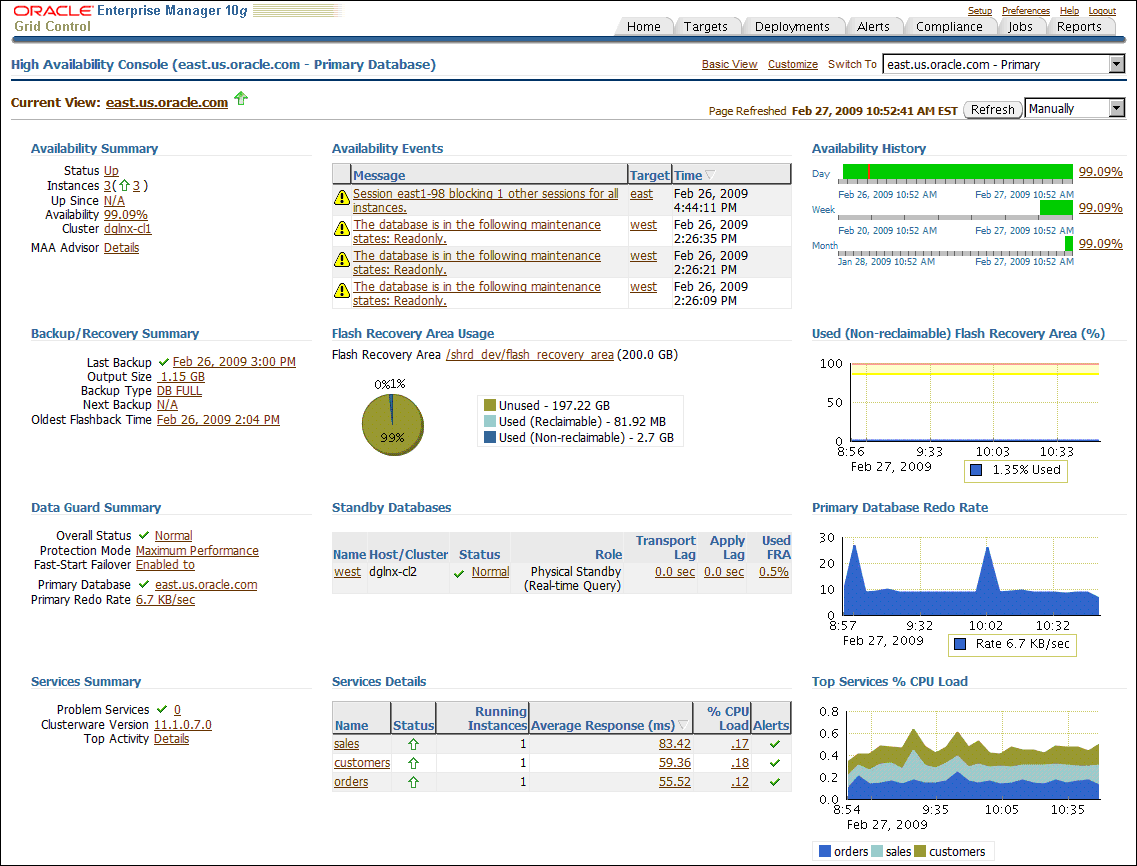
Task: Open the Preferences link
Action: (1025, 11)
